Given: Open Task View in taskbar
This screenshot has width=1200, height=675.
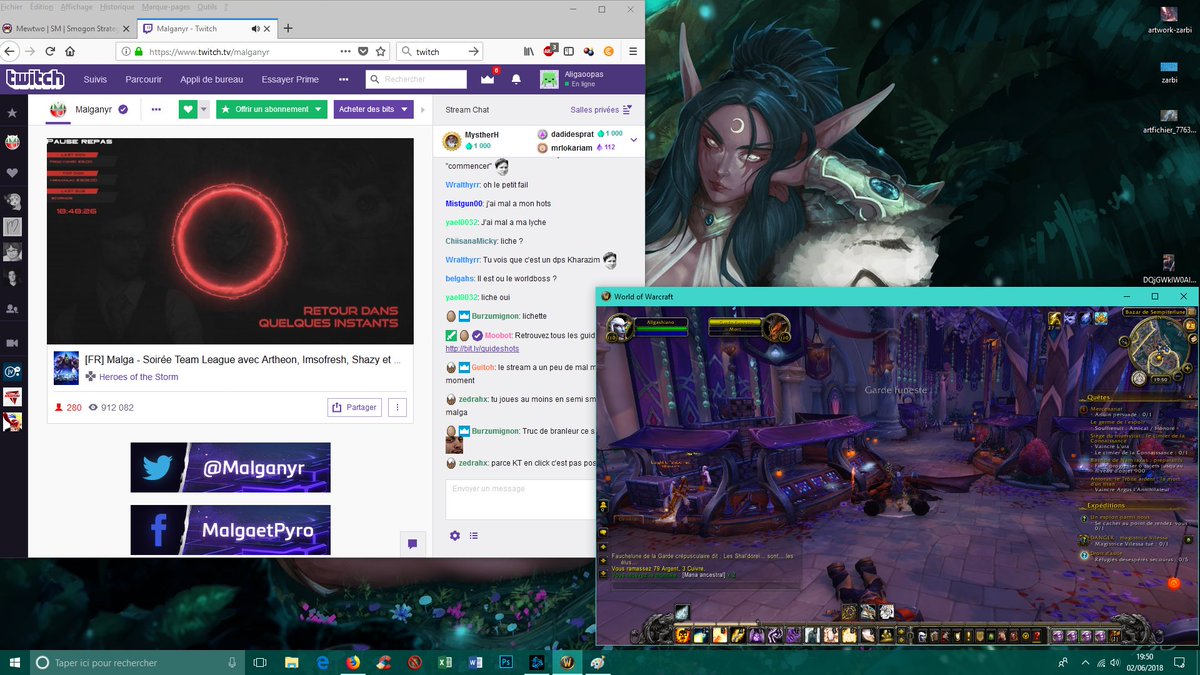Looking at the screenshot, I should click(x=260, y=662).
